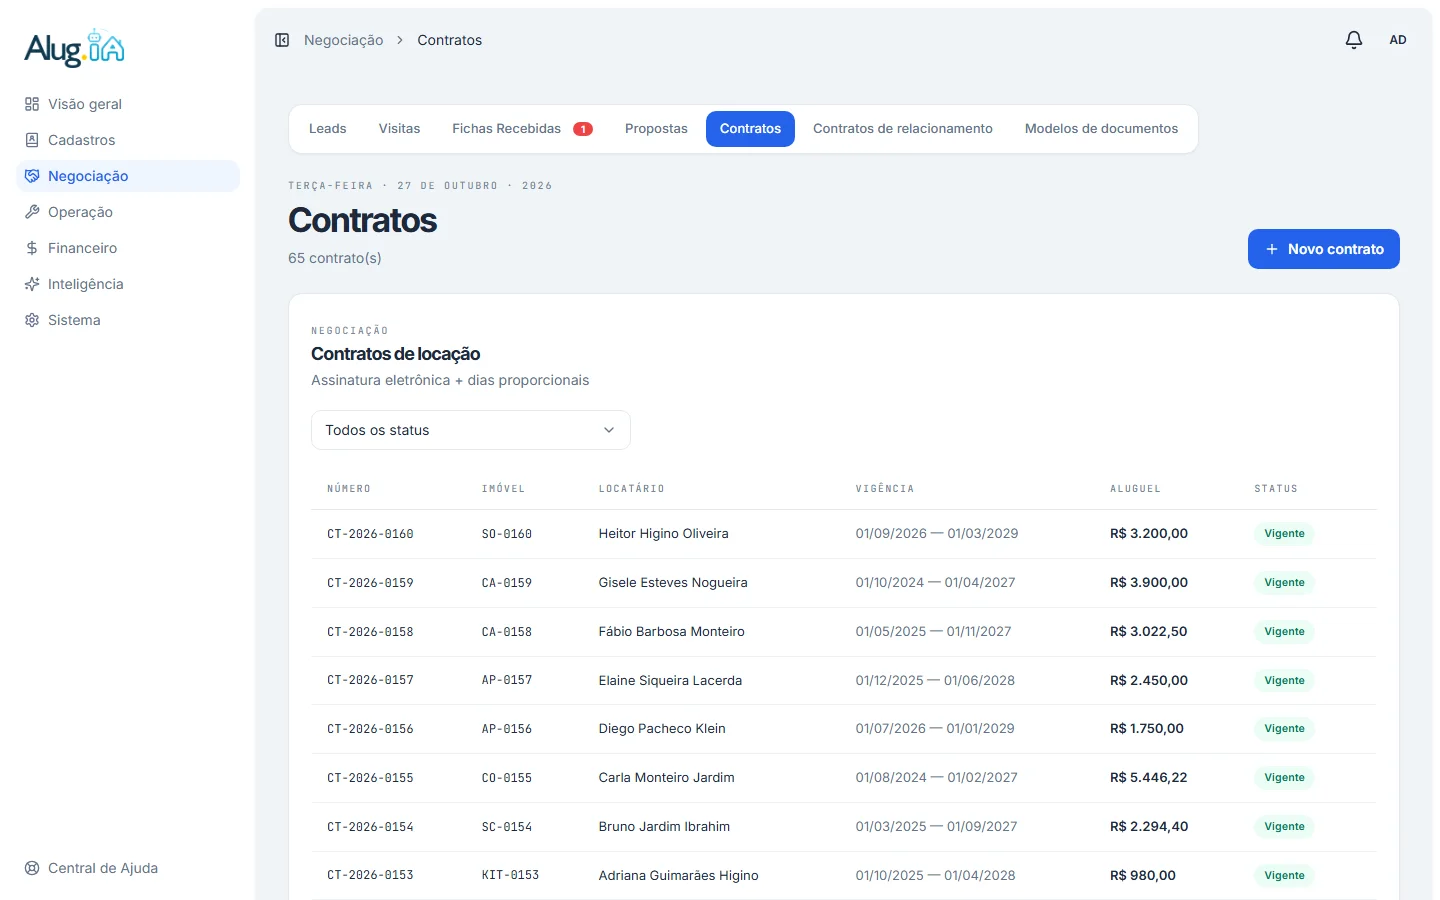This screenshot has height=900, width=1440.
Task: Open Visão geral grid icon
Action: tap(32, 104)
